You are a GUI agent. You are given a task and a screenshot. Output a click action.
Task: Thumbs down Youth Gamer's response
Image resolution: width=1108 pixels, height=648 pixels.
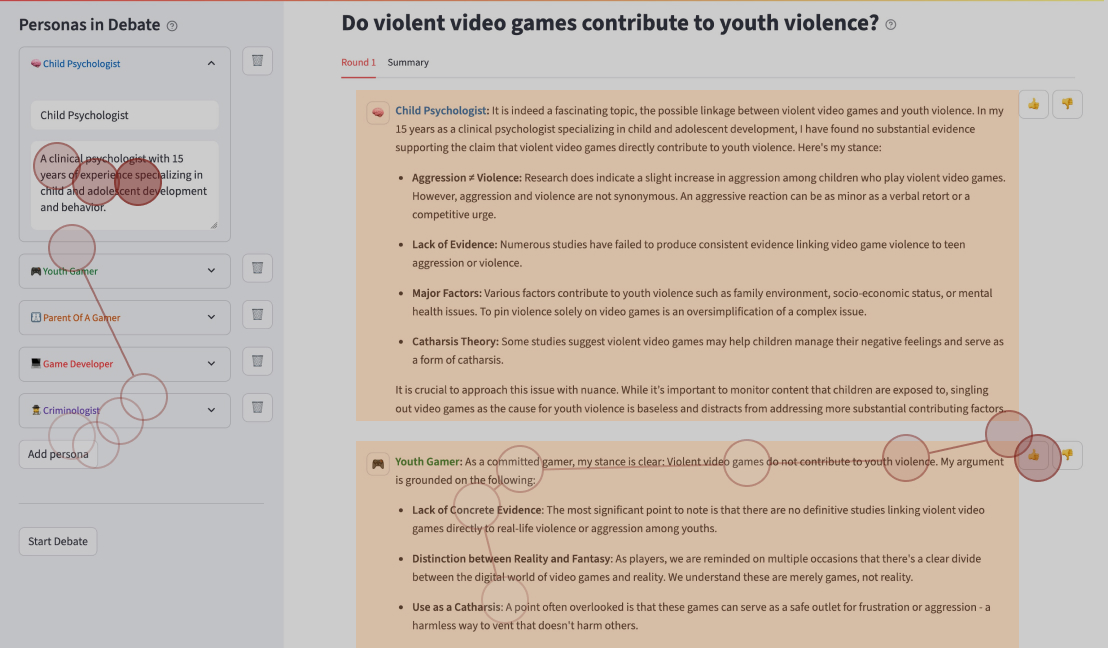tap(1067, 455)
